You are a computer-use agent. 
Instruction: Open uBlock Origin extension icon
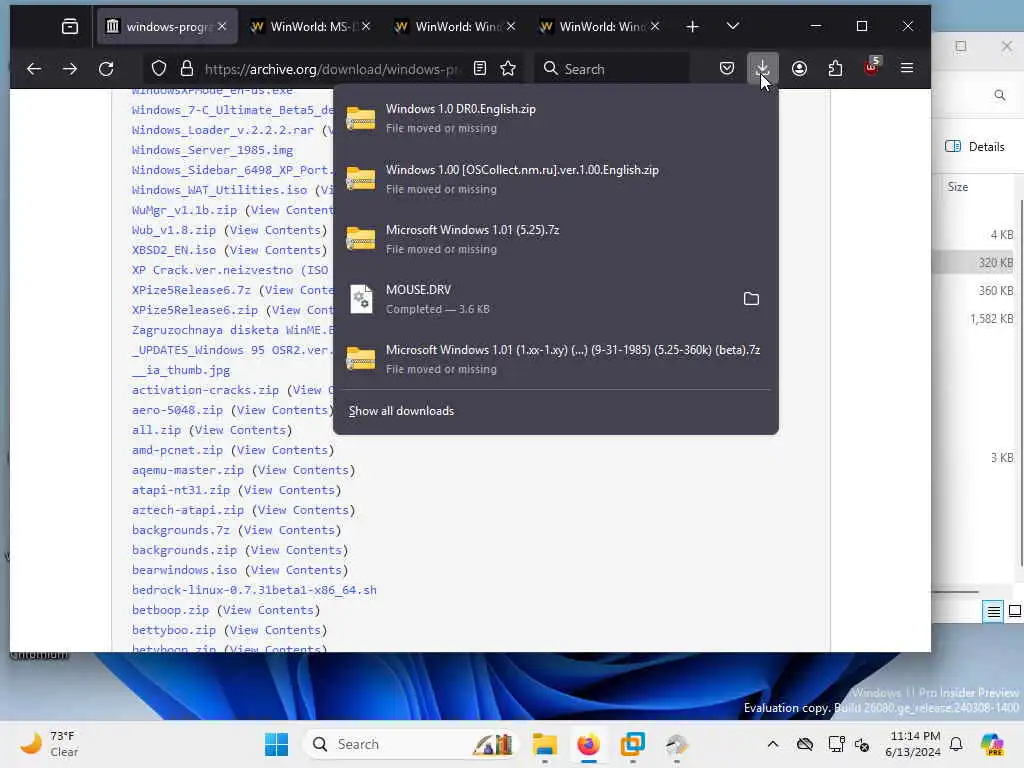pyautogui.click(x=872, y=67)
